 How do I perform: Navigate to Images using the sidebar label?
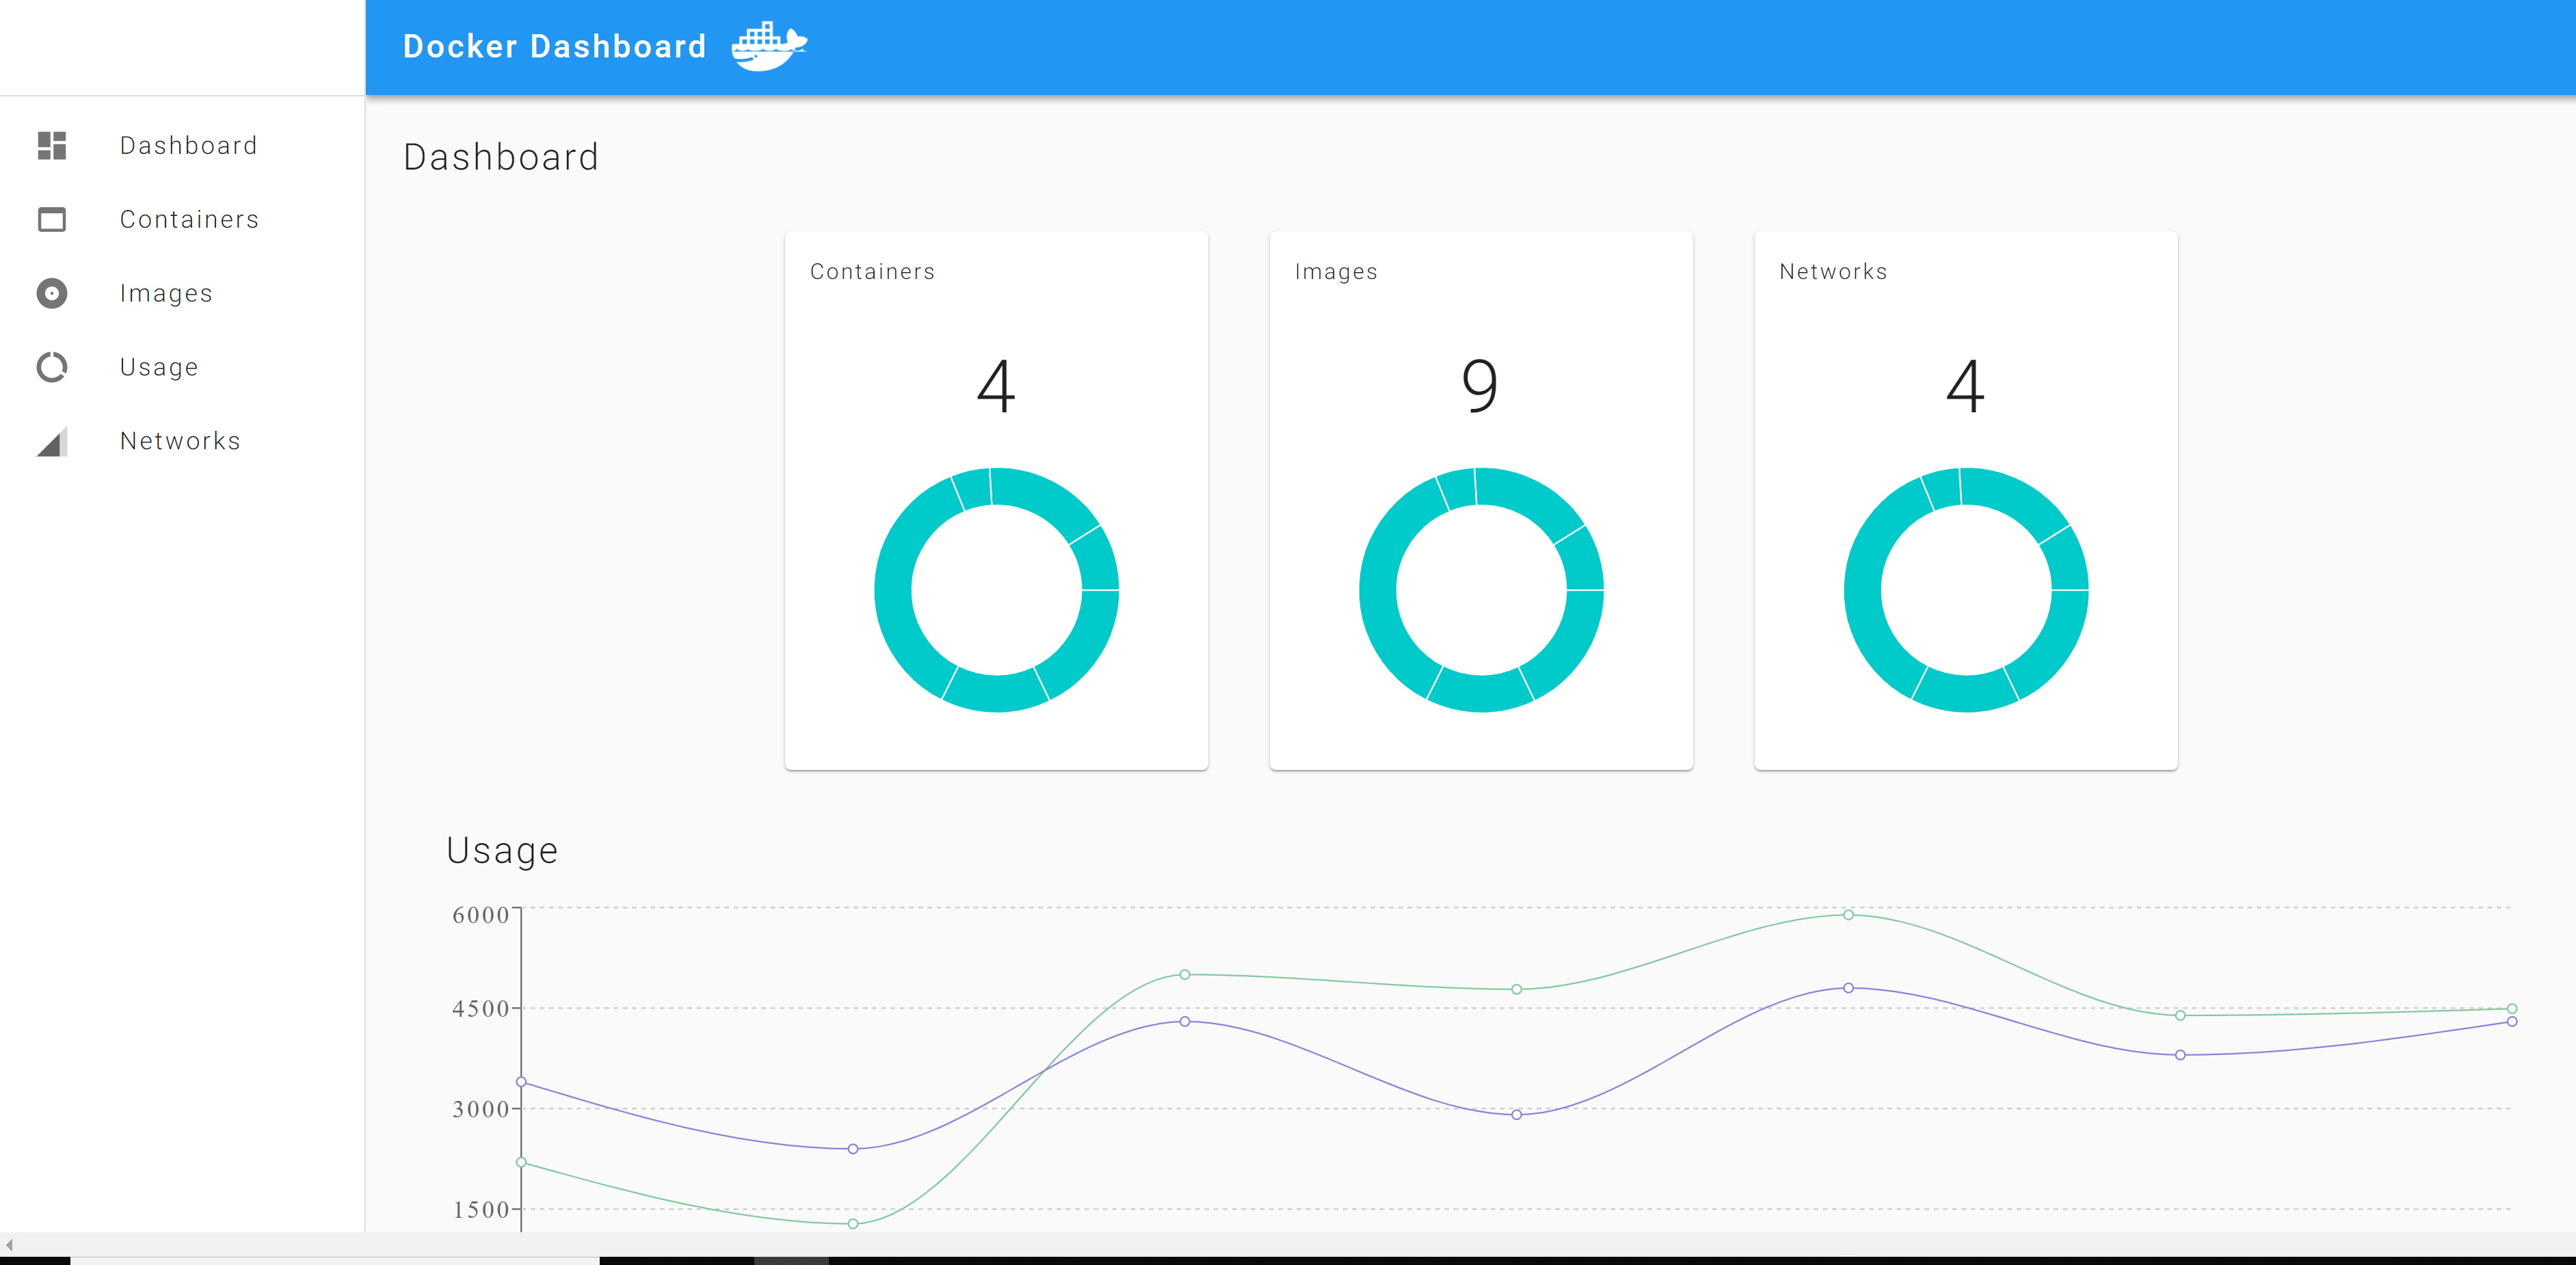[x=166, y=293]
